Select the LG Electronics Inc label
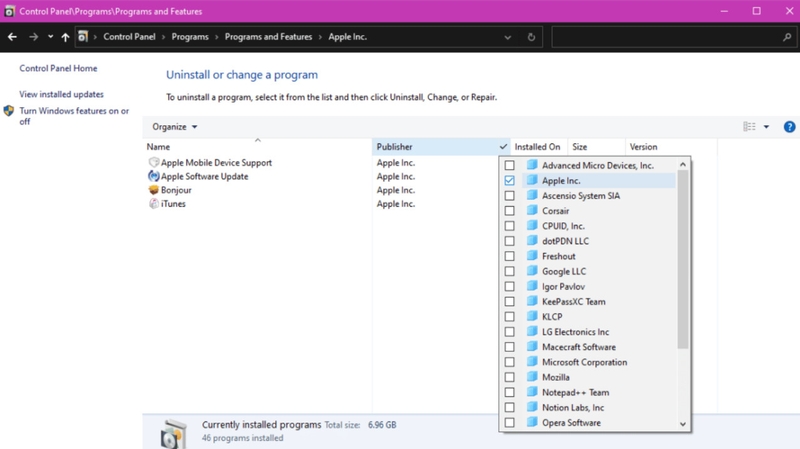 [576, 332]
